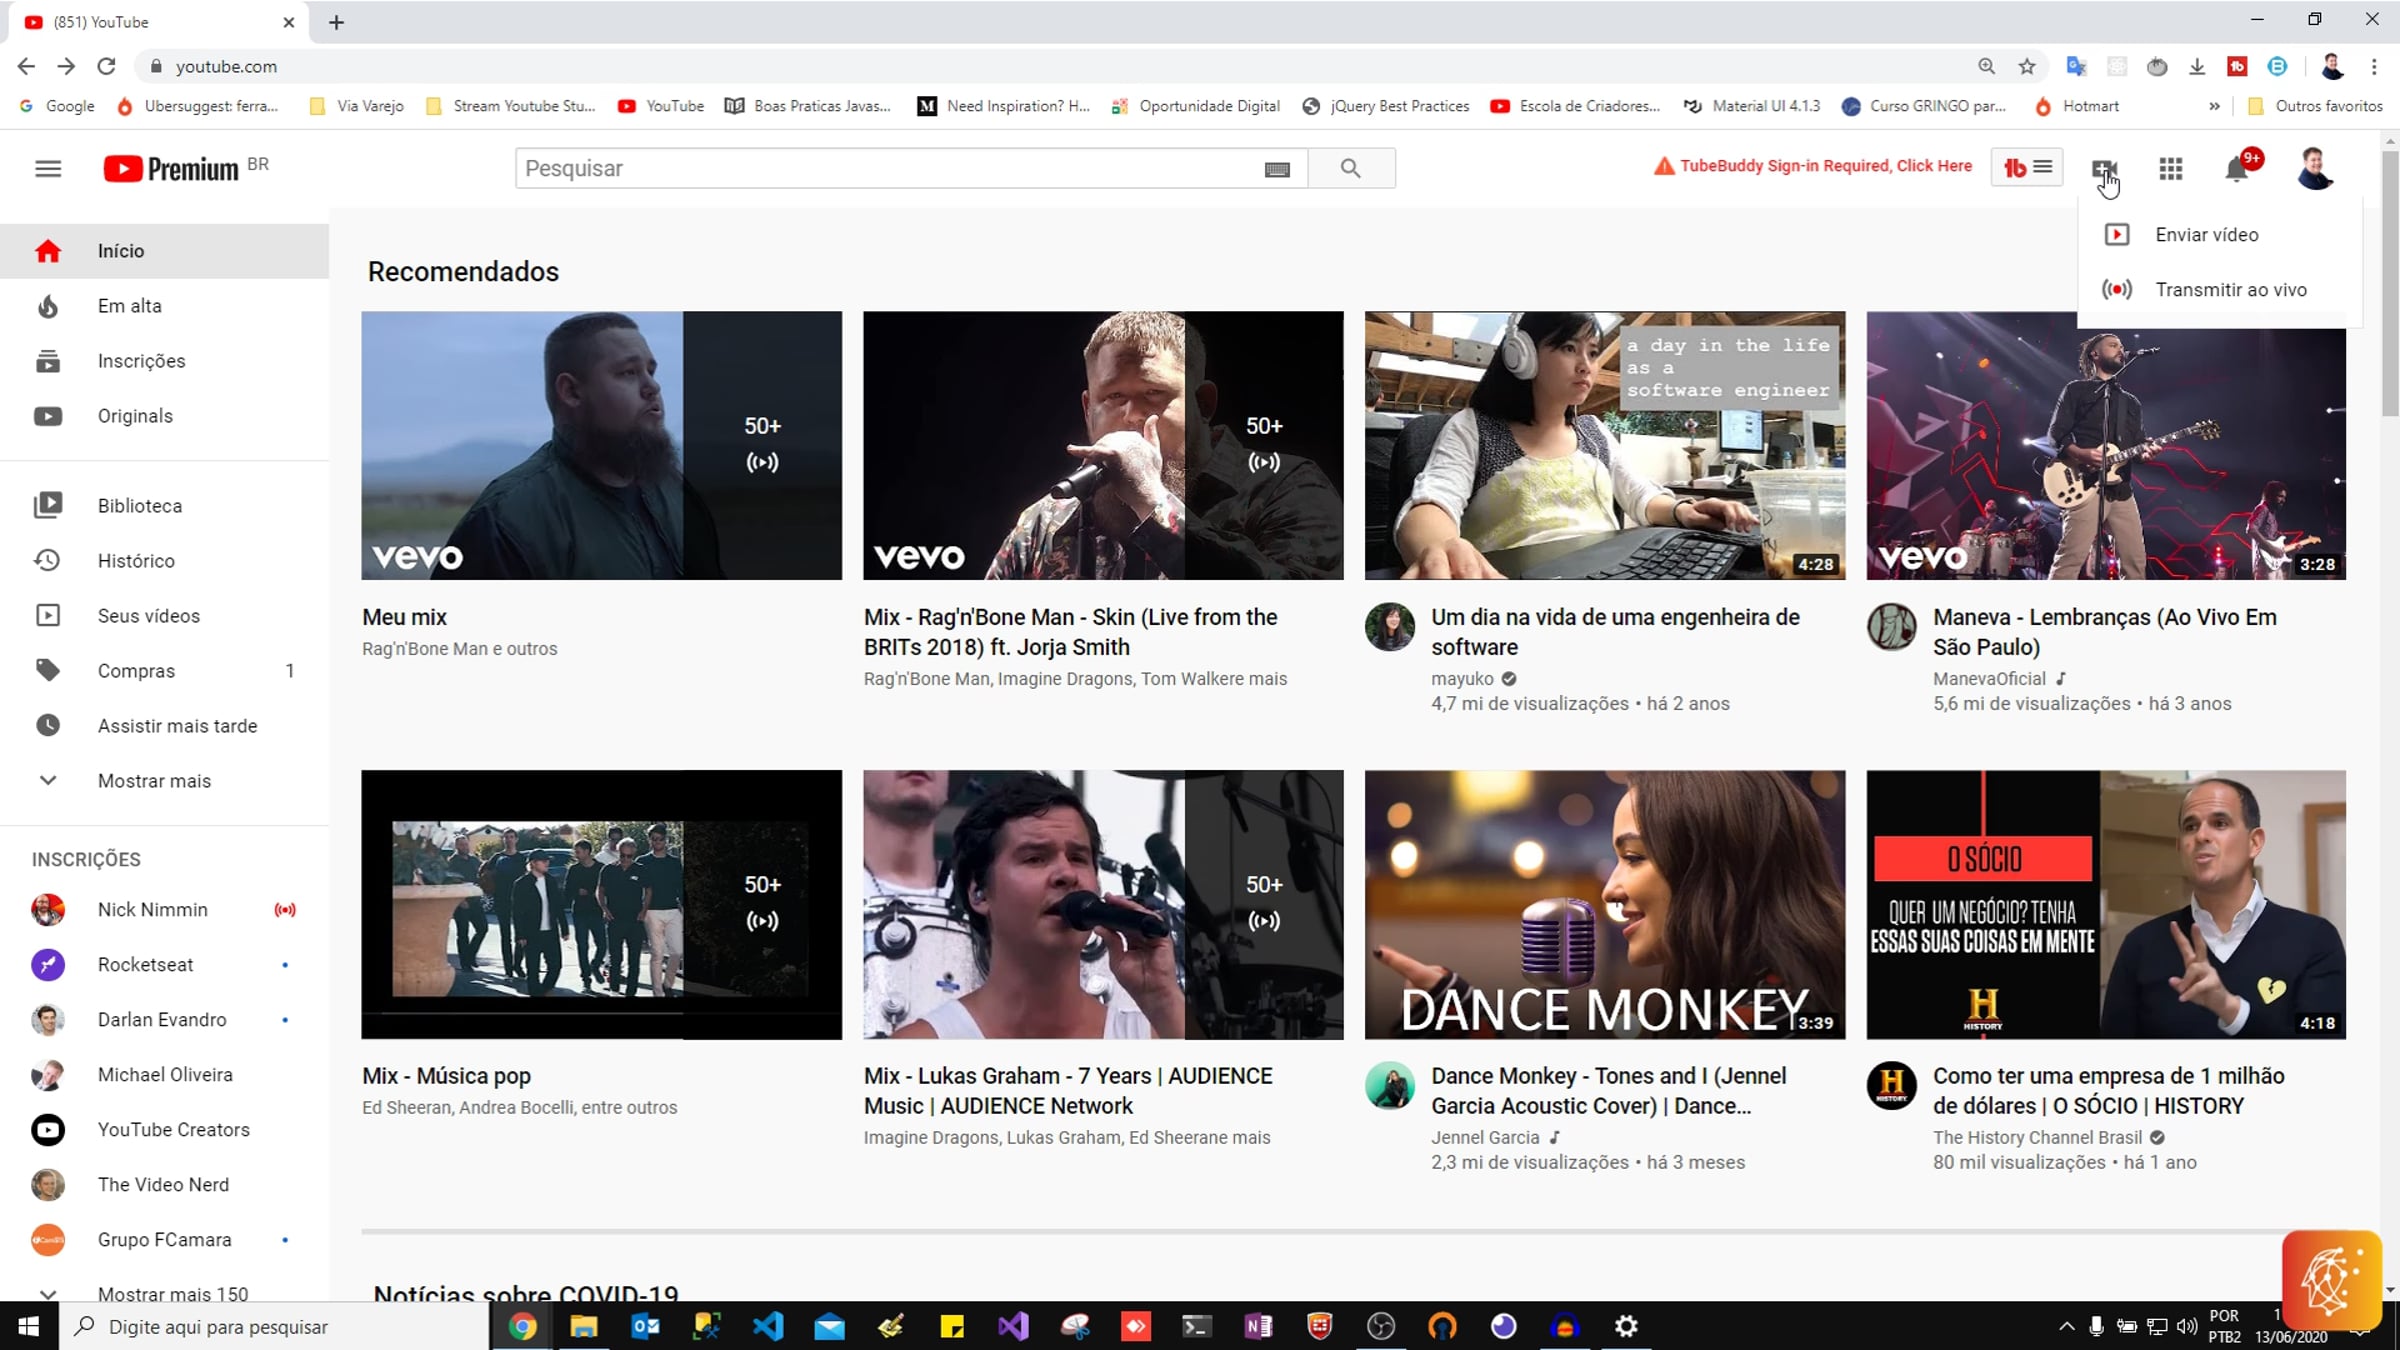Select Transmitir ao vivo menu option

[x=2230, y=290]
